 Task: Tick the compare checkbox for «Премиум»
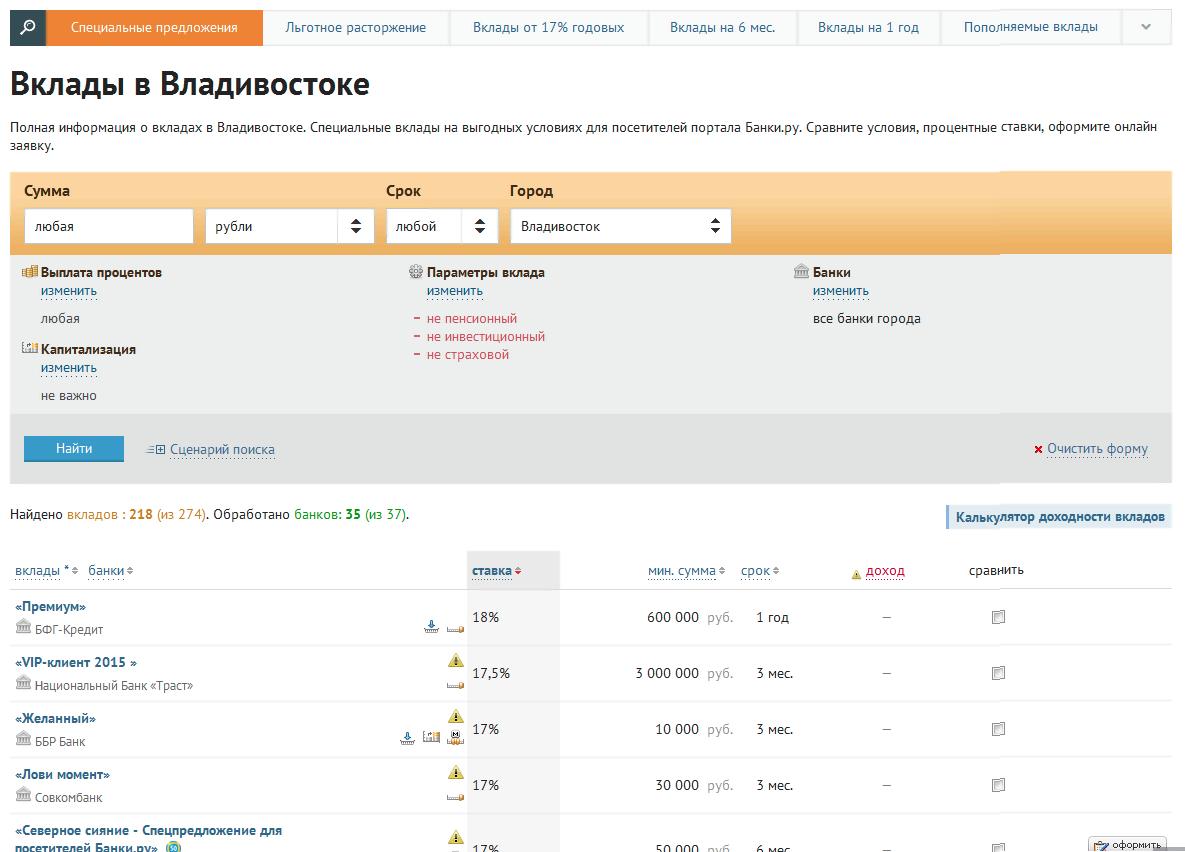pos(998,617)
